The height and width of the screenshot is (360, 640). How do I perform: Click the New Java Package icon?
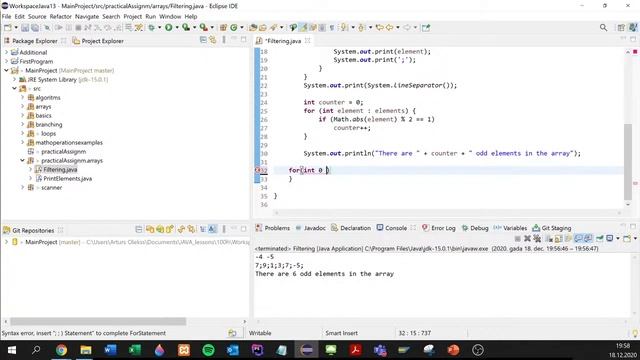pyautogui.click(x=223, y=28)
